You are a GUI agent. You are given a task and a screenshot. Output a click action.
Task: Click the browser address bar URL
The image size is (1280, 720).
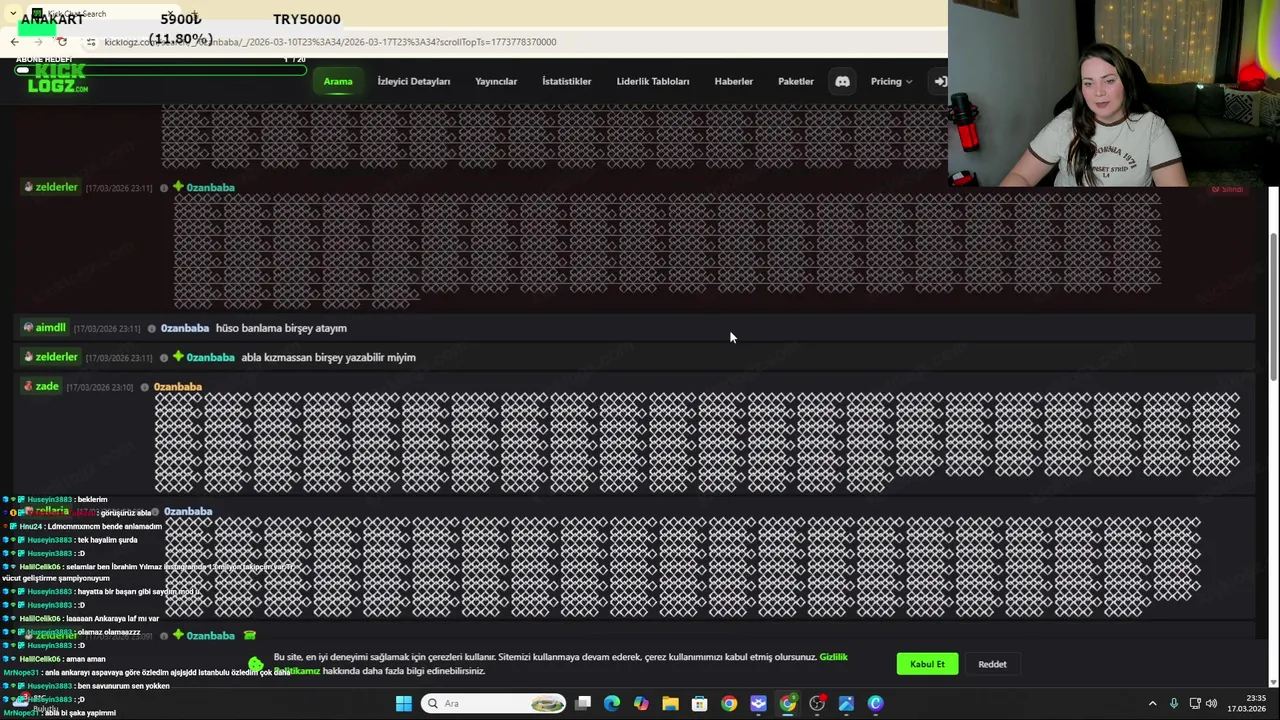(x=330, y=42)
